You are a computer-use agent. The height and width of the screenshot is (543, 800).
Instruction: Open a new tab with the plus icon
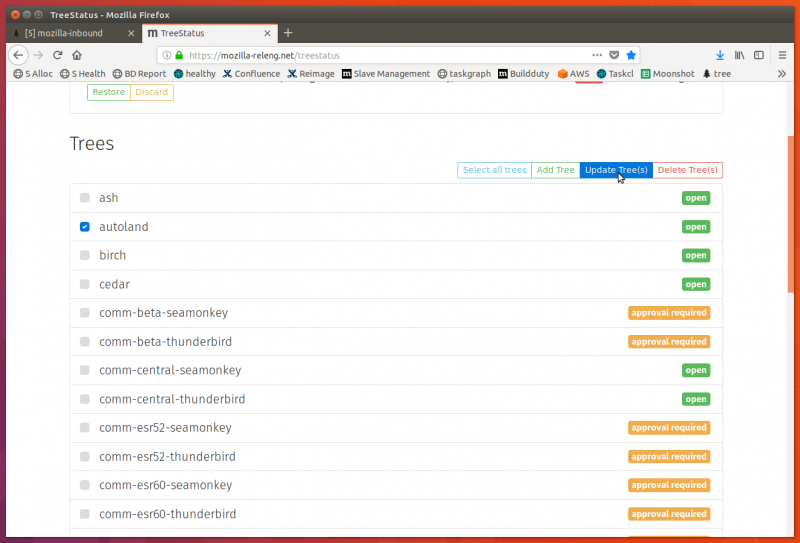pos(288,33)
